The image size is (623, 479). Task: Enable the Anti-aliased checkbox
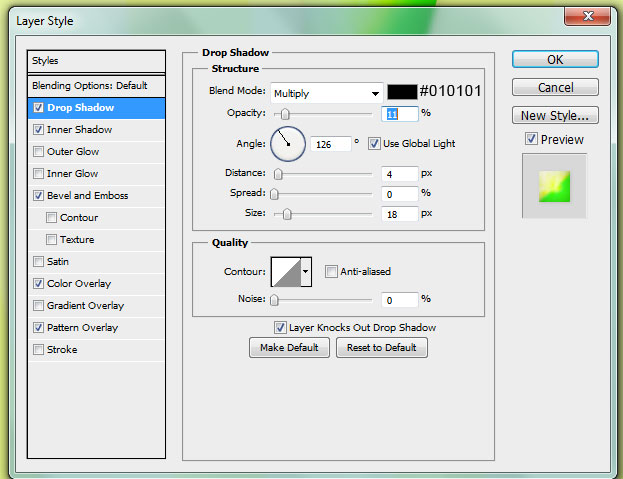(332, 272)
